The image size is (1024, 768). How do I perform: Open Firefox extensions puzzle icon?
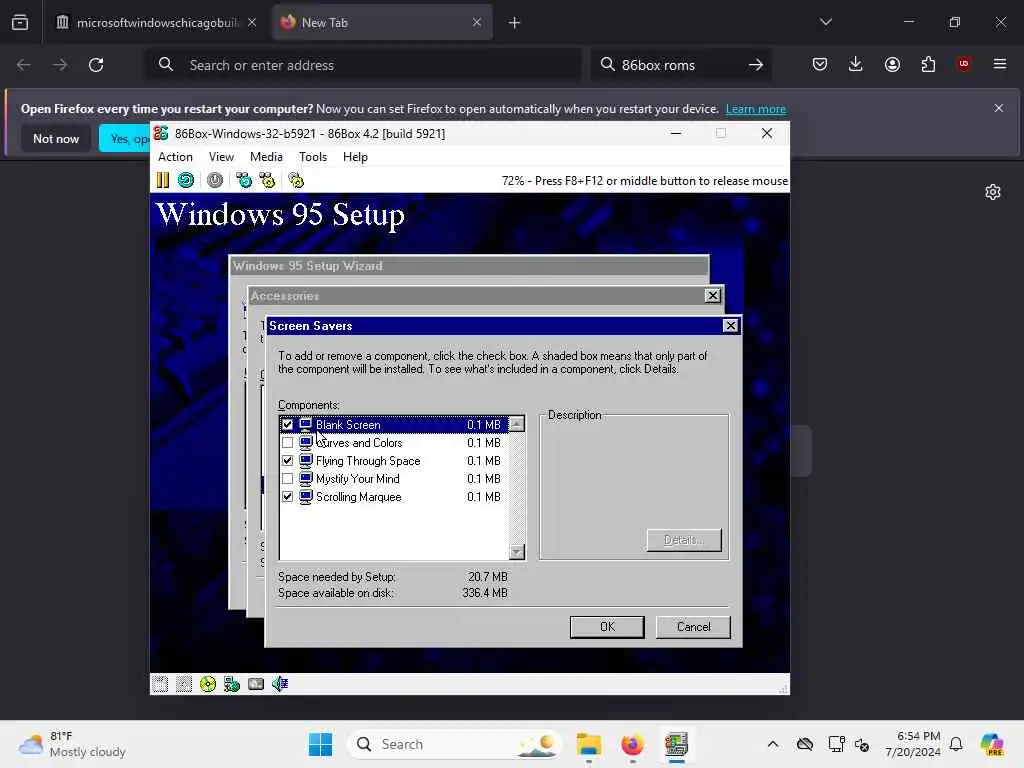coord(928,64)
